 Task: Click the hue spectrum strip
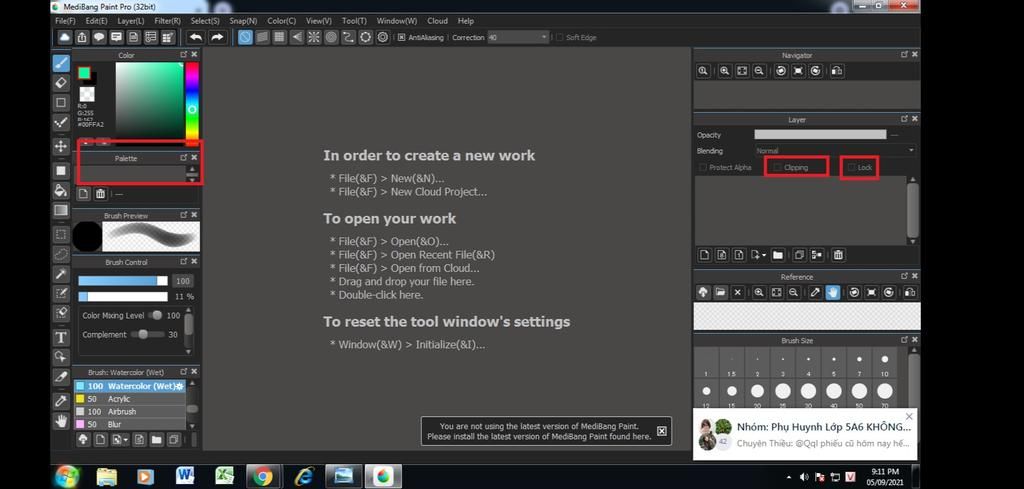click(192, 103)
